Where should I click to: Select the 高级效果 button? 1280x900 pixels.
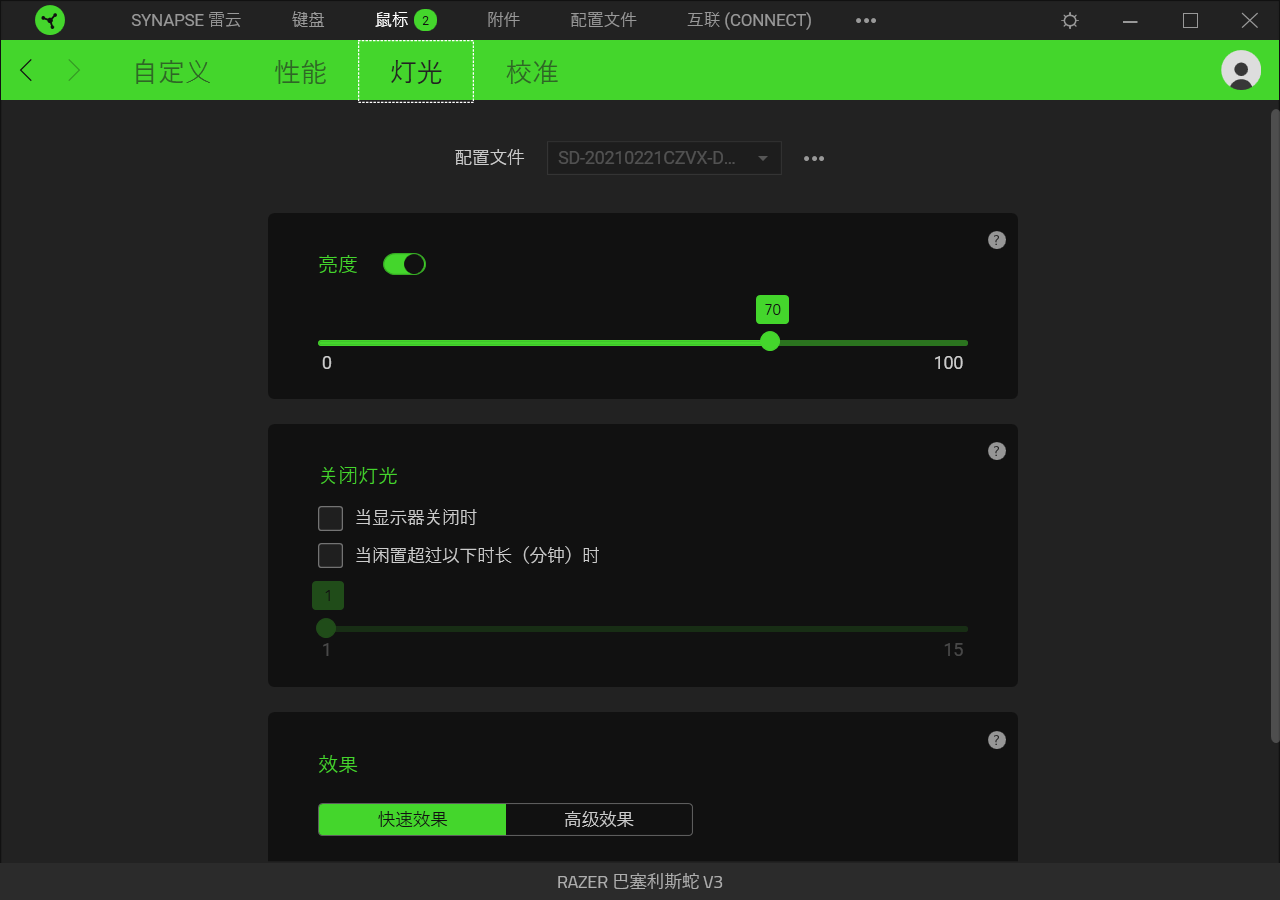(599, 819)
